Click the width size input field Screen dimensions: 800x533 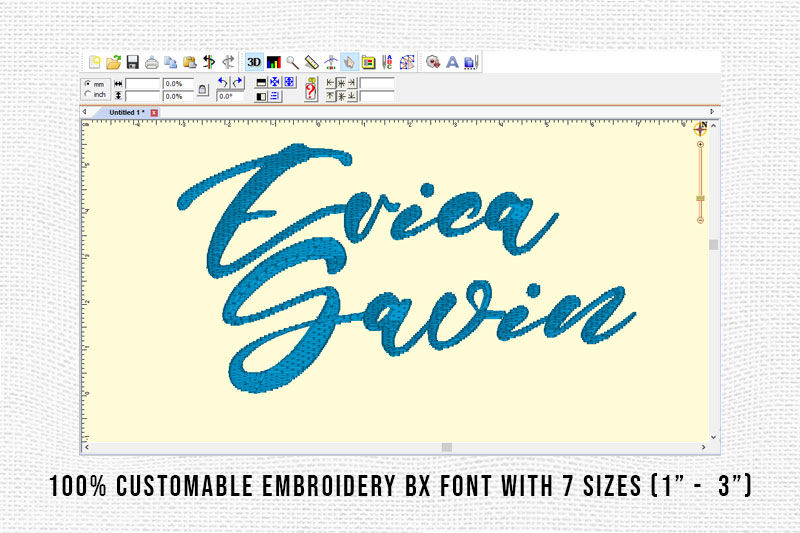(143, 84)
